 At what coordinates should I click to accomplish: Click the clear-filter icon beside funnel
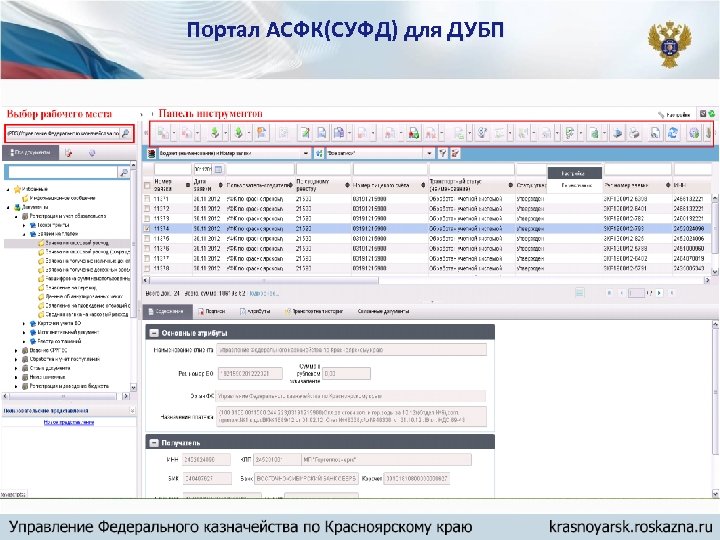[x=455, y=153]
